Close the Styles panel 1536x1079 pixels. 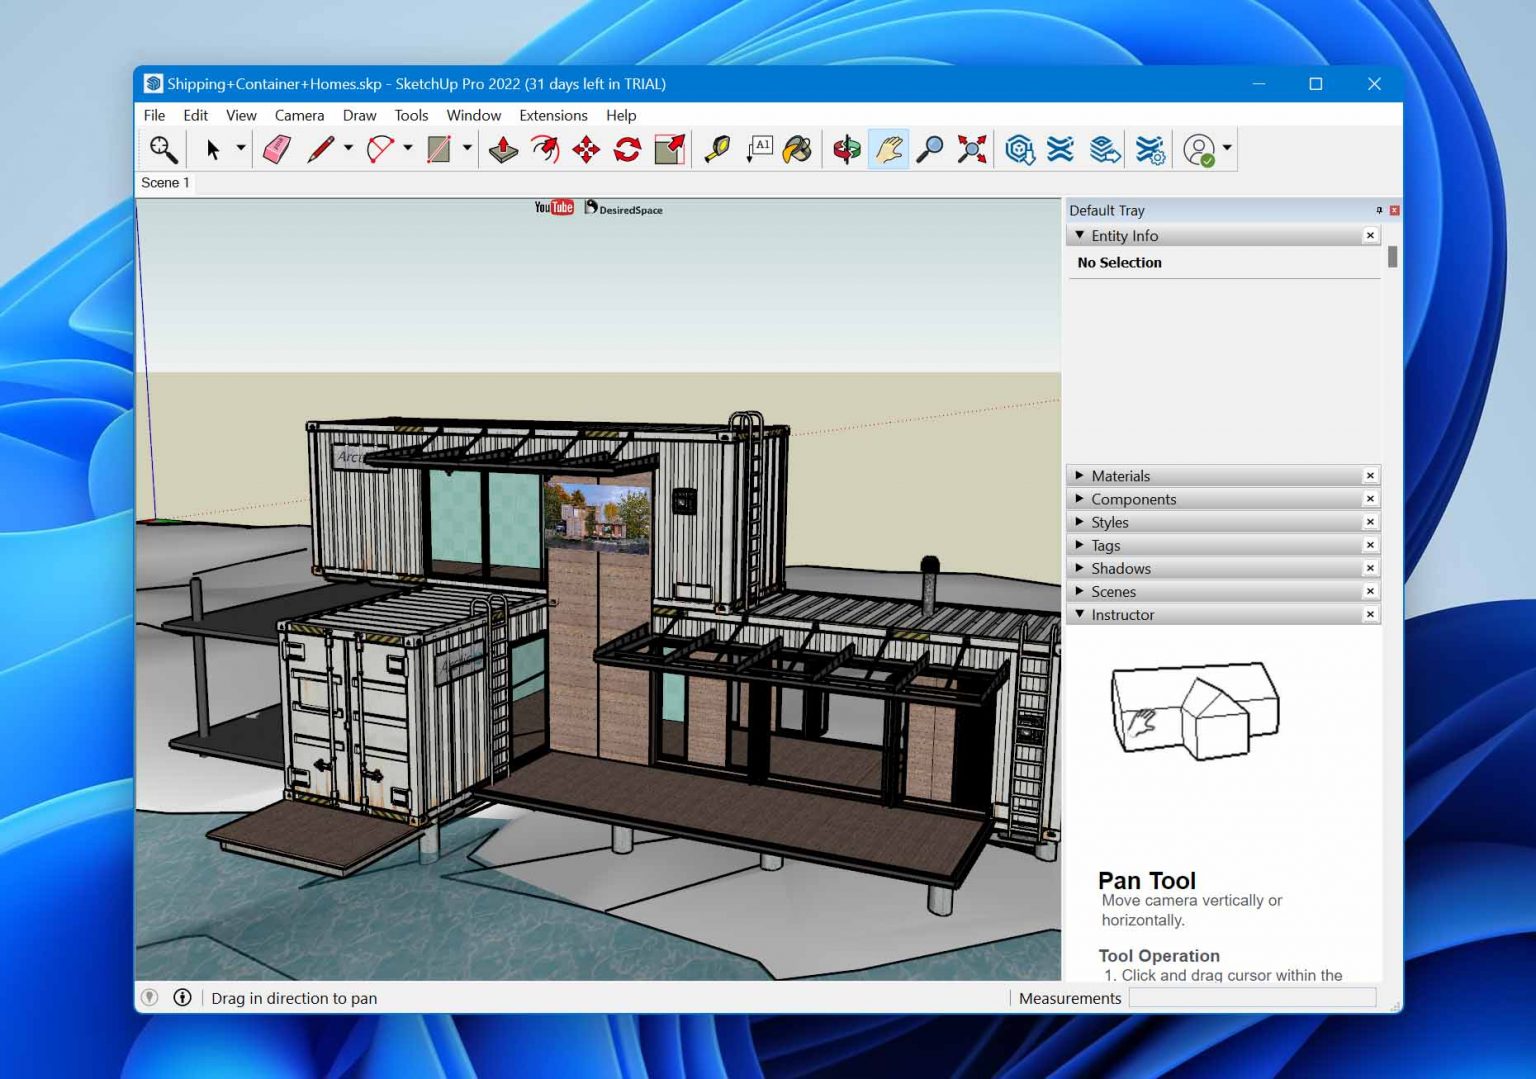(x=1370, y=521)
